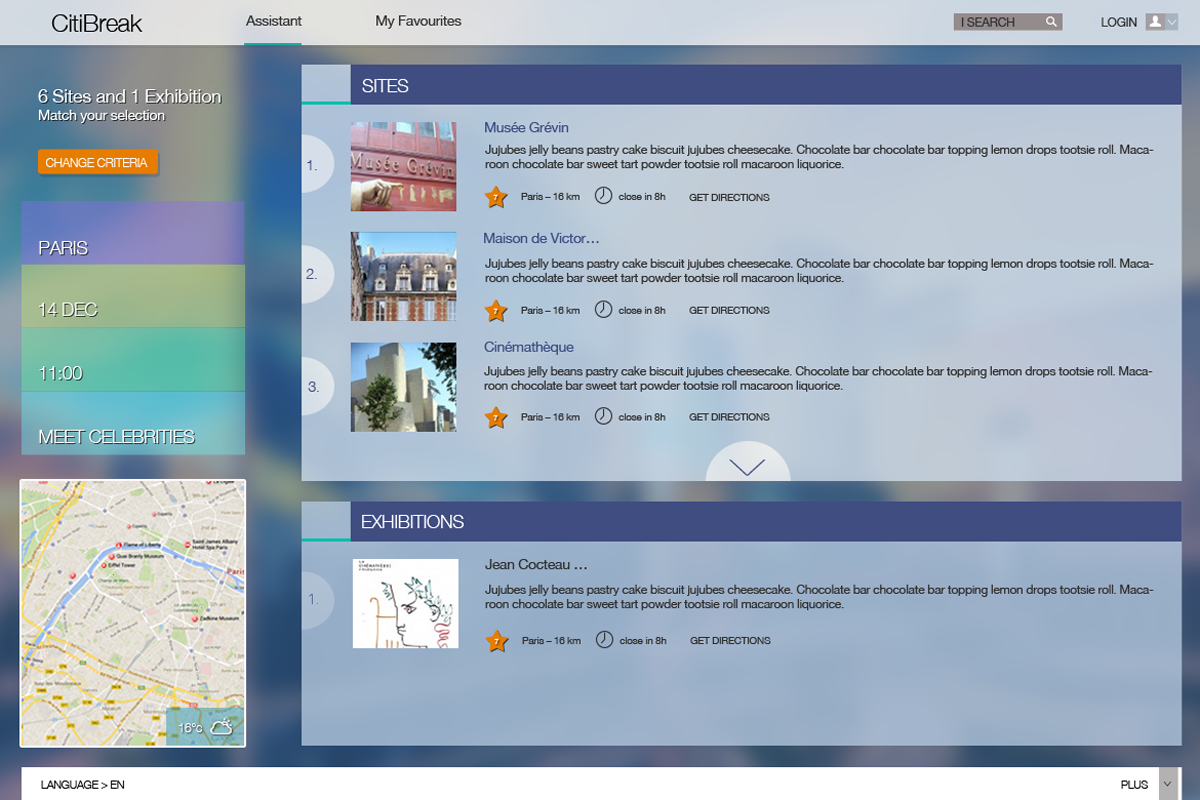
Task: Open Maison de Victor thumbnail image
Action: coord(403,276)
